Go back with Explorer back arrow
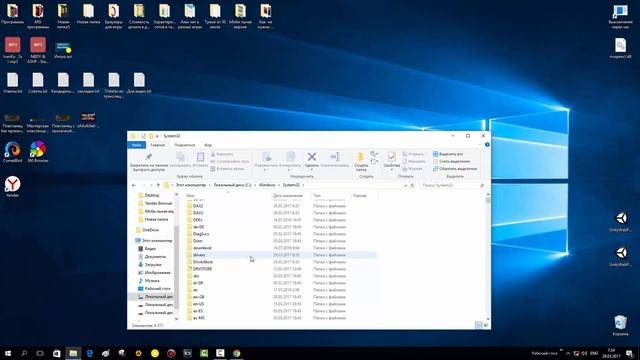This screenshot has width=640, height=360. [134, 185]
